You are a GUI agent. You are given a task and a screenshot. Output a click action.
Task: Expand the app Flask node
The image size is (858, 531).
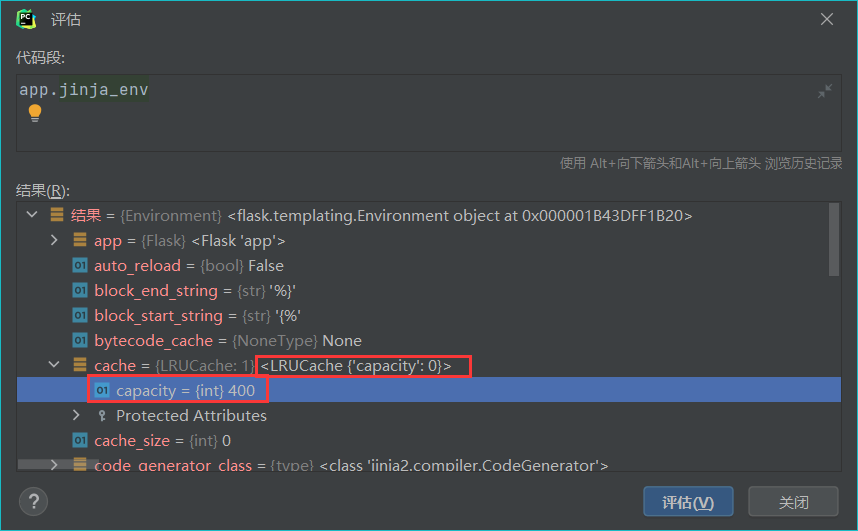click(x=55, y=241)
